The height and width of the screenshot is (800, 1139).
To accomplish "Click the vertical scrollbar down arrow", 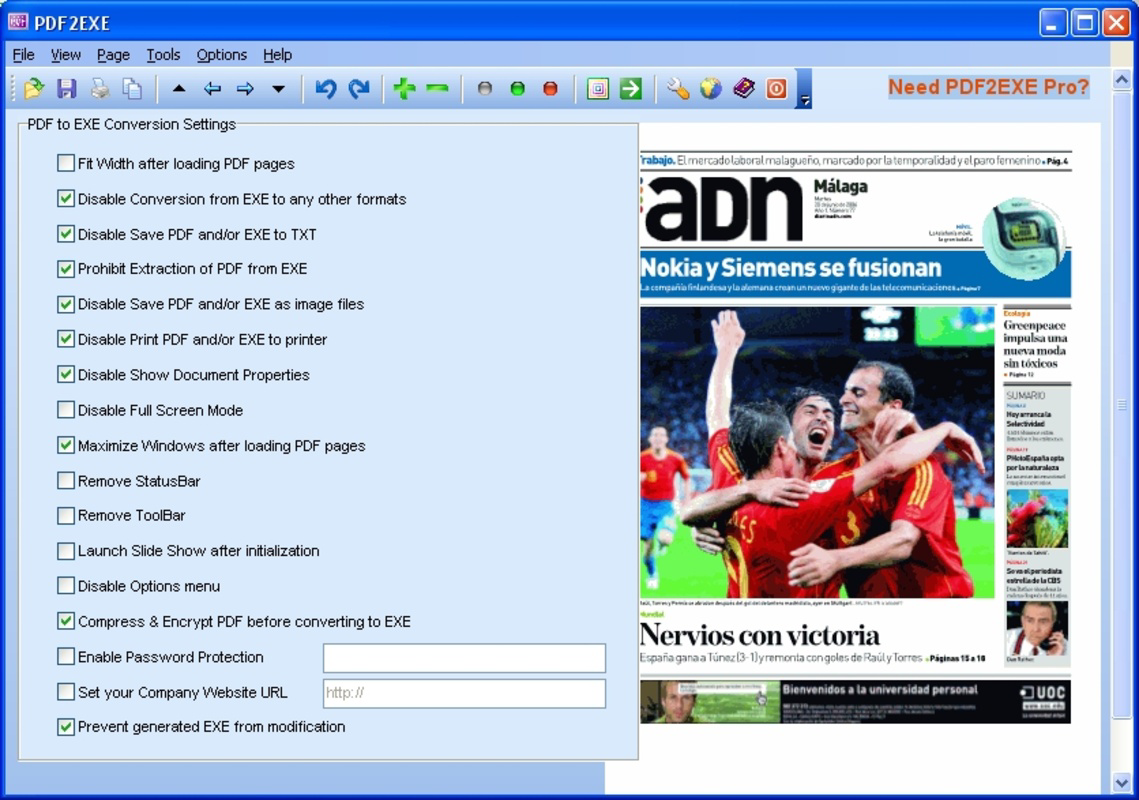I will (x=1122, y=783).
